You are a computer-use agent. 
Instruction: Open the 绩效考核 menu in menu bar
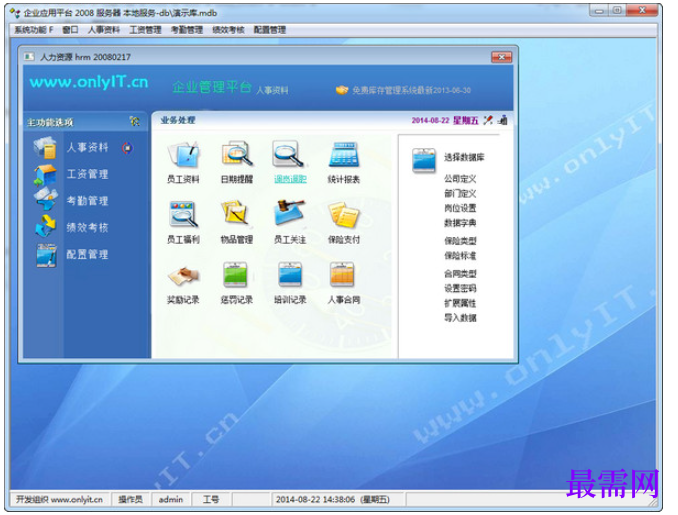[228, 30]
